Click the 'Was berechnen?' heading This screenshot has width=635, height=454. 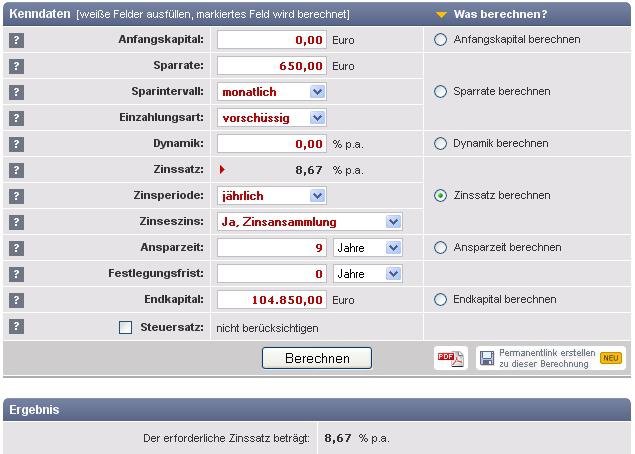[x=500, y=14]
